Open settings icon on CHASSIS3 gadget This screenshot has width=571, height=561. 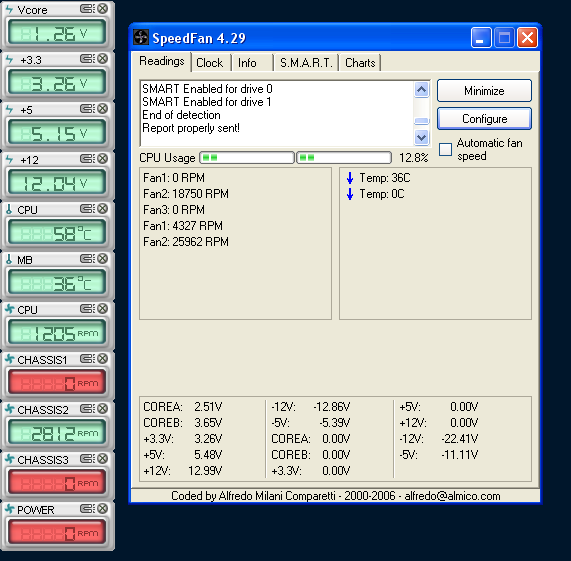[x=87, y=458]
